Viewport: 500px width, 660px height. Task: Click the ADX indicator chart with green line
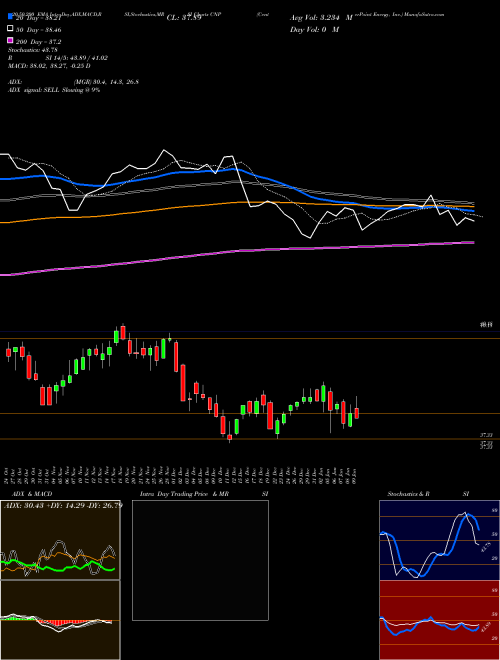(x=60, y=540)
